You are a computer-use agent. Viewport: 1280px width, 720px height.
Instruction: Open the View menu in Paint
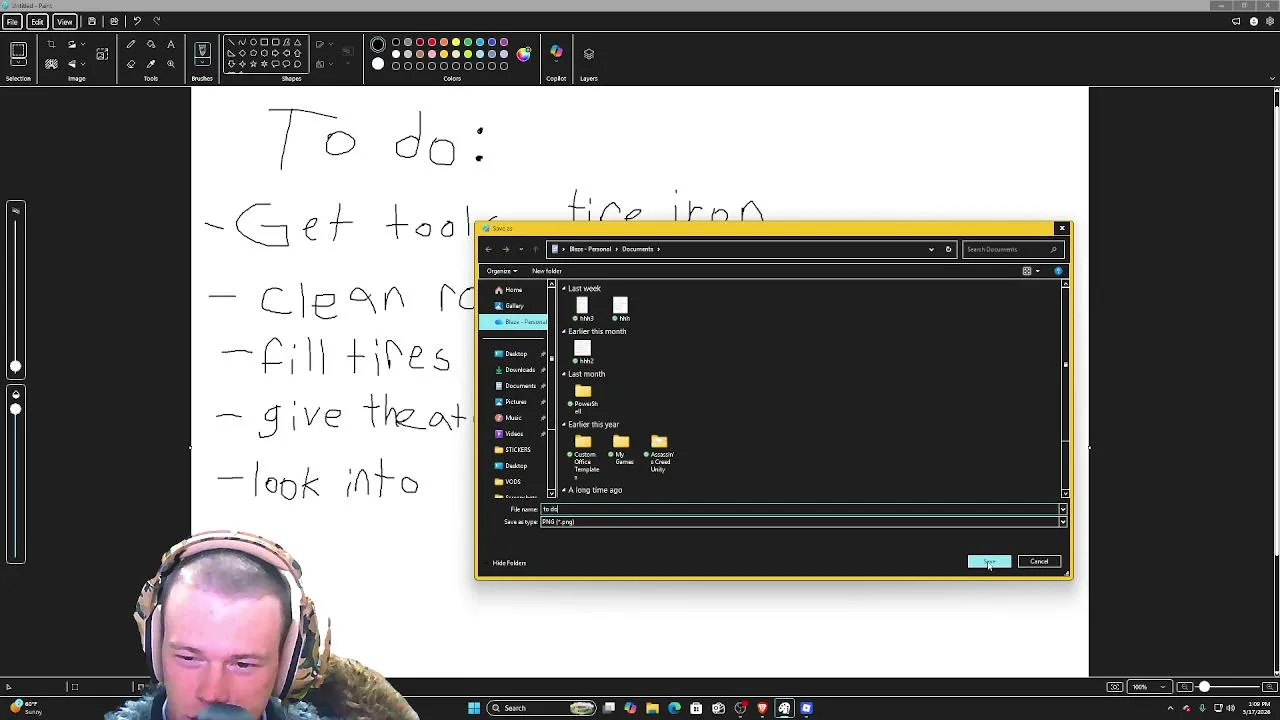(65, 21)
